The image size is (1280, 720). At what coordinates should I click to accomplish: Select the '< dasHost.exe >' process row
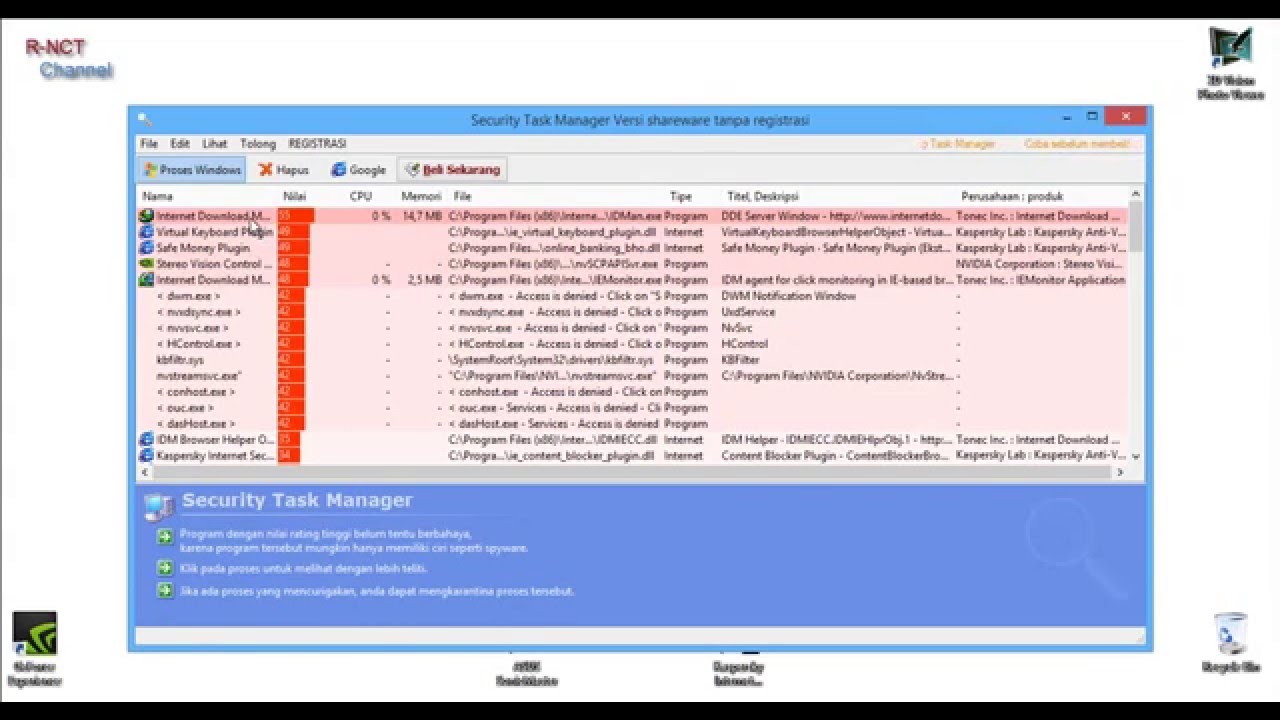[632, 424]
